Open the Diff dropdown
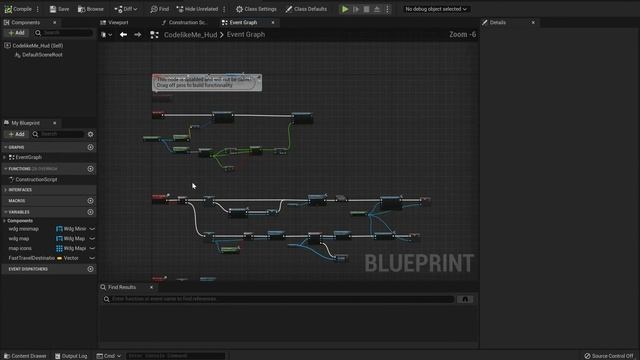Image resolution: width=640 pixels, height=360 pixels. point(126,9)
